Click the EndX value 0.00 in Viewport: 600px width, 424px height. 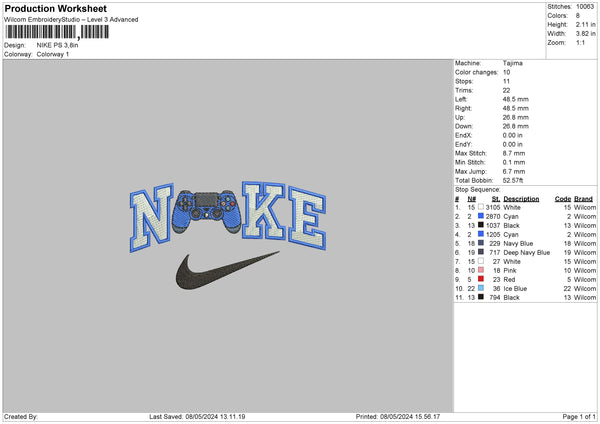pyautogui.click(x=512, y=135)
